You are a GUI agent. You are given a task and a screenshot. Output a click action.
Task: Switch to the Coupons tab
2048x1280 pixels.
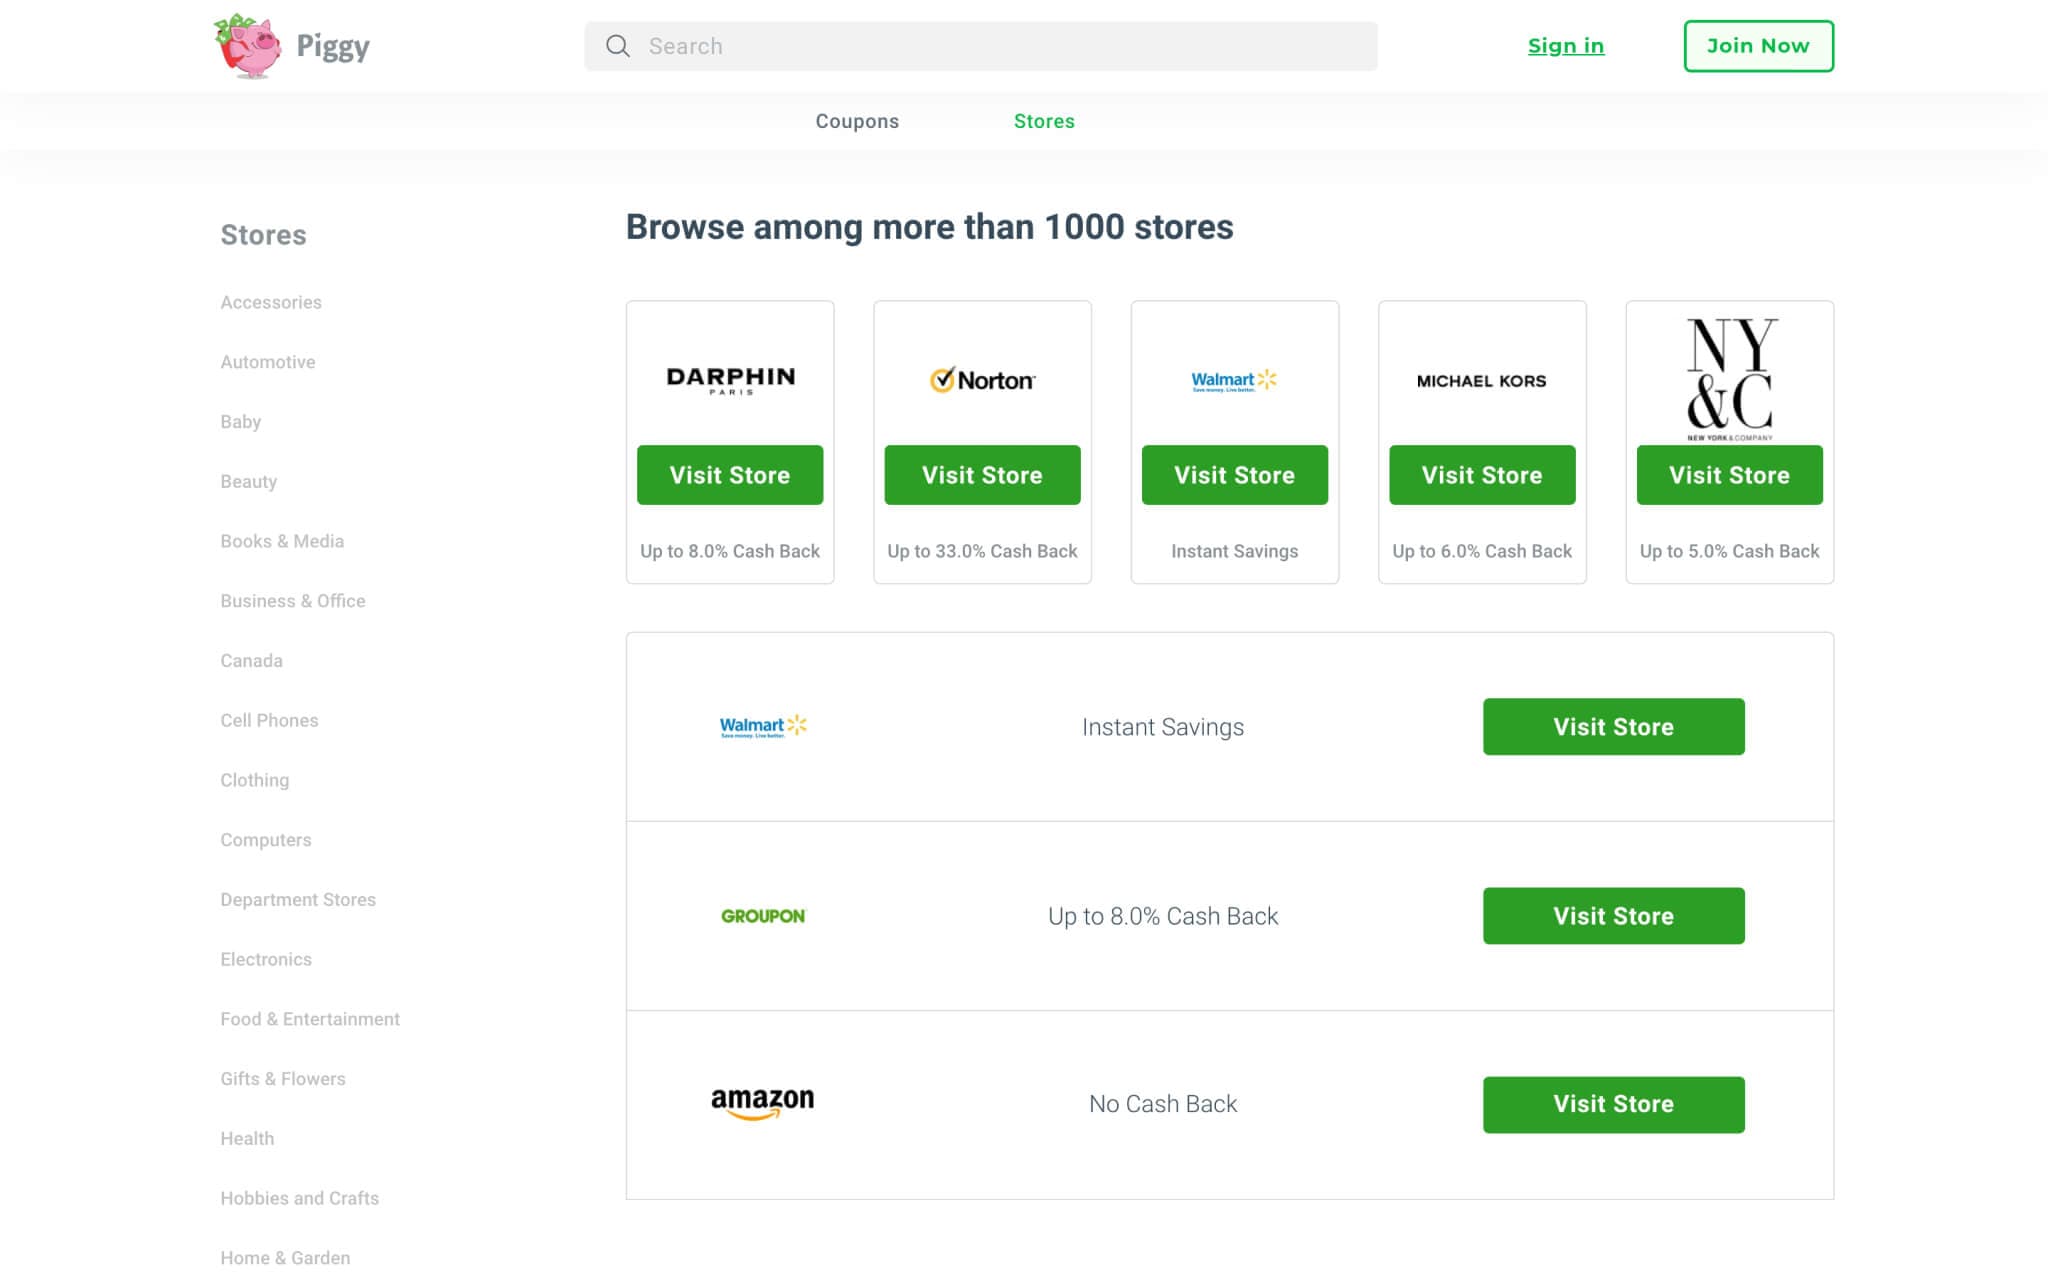coord(857,121)
